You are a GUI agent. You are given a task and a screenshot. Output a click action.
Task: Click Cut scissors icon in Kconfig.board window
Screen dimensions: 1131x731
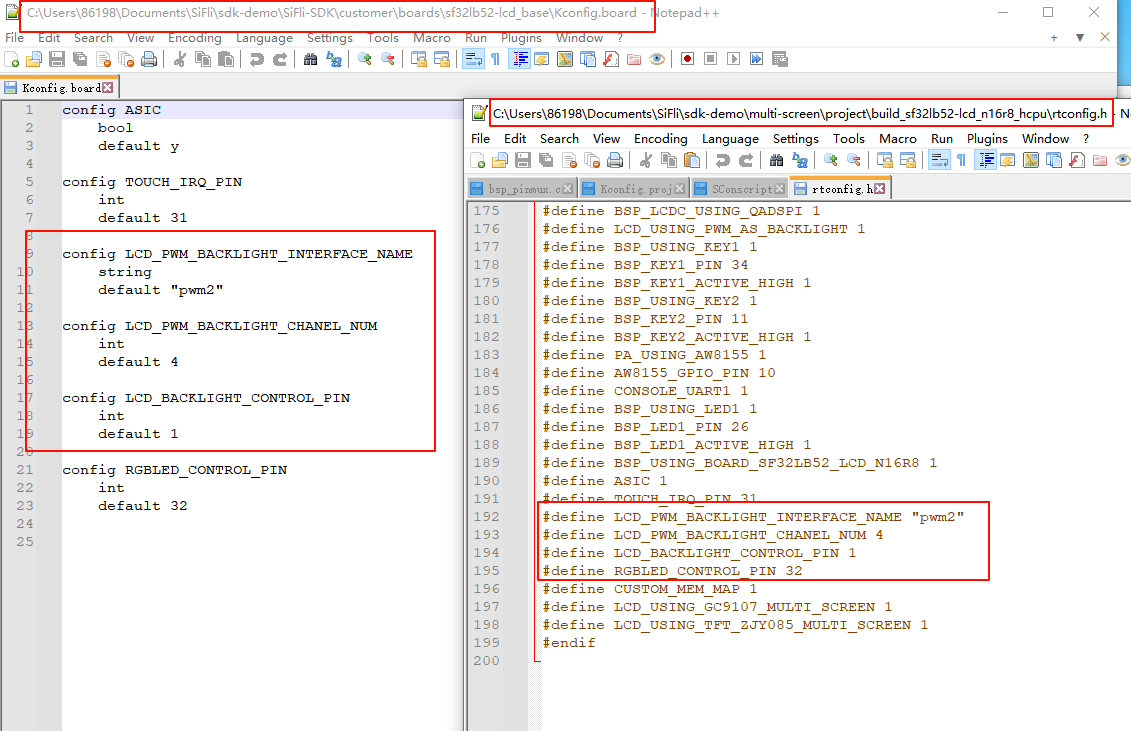pyautogui.click(x=180, y=59)
